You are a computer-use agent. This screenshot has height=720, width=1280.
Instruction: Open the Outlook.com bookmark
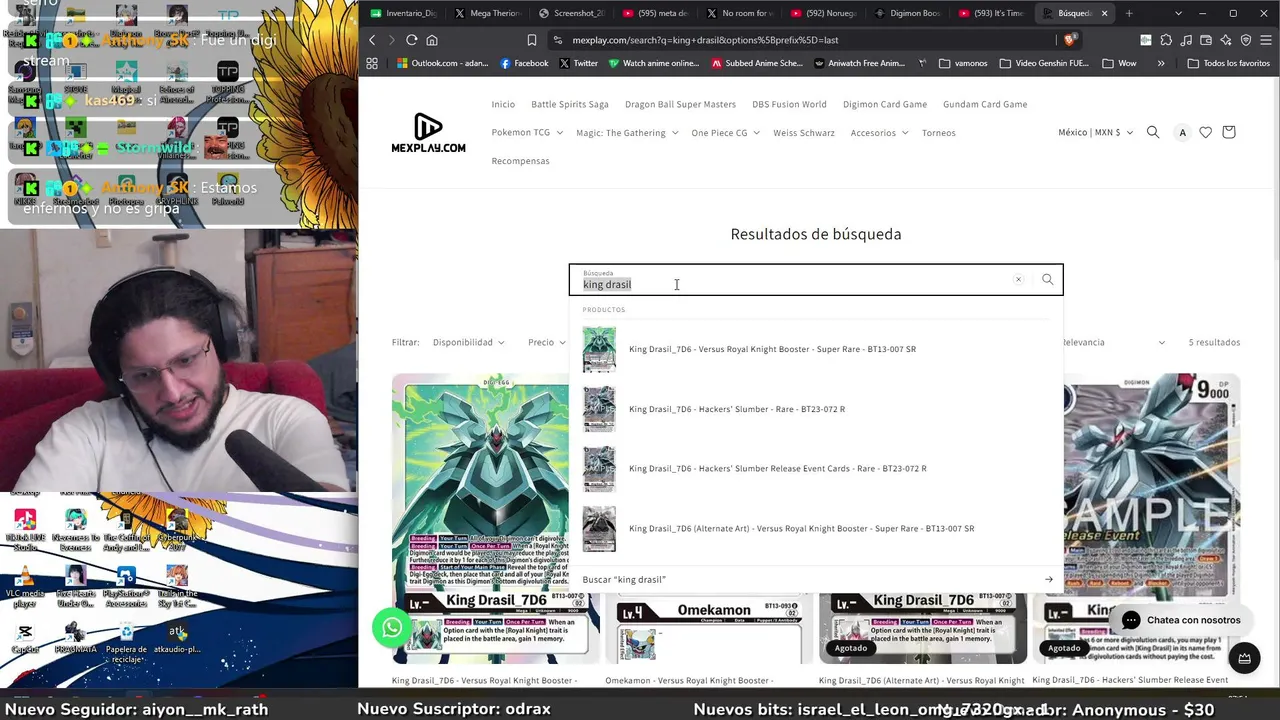click(x=443, y=63)
